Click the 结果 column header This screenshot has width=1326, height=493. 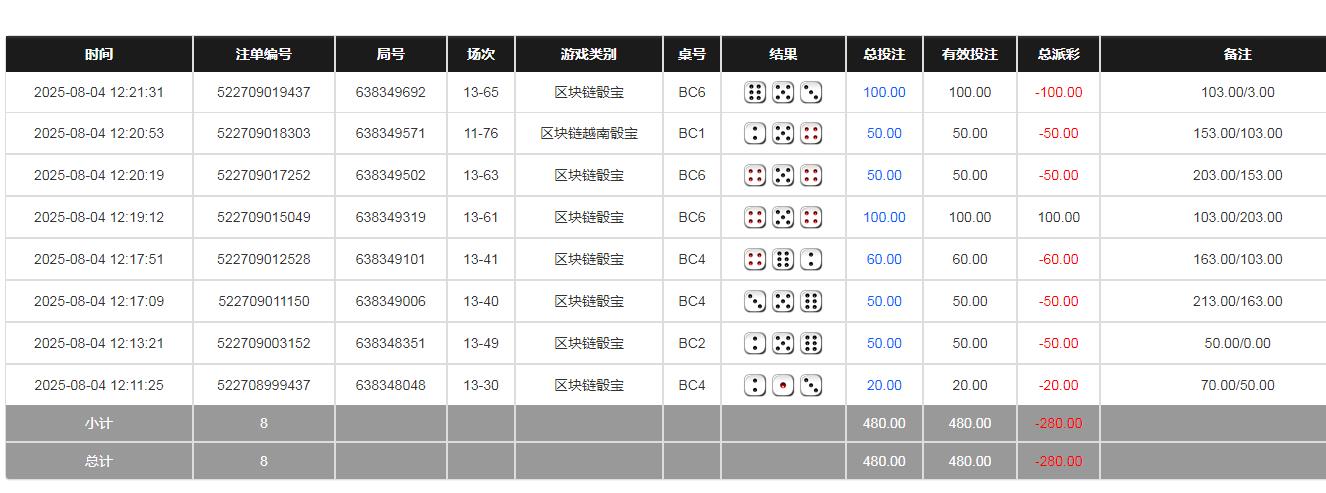[783, 55]
